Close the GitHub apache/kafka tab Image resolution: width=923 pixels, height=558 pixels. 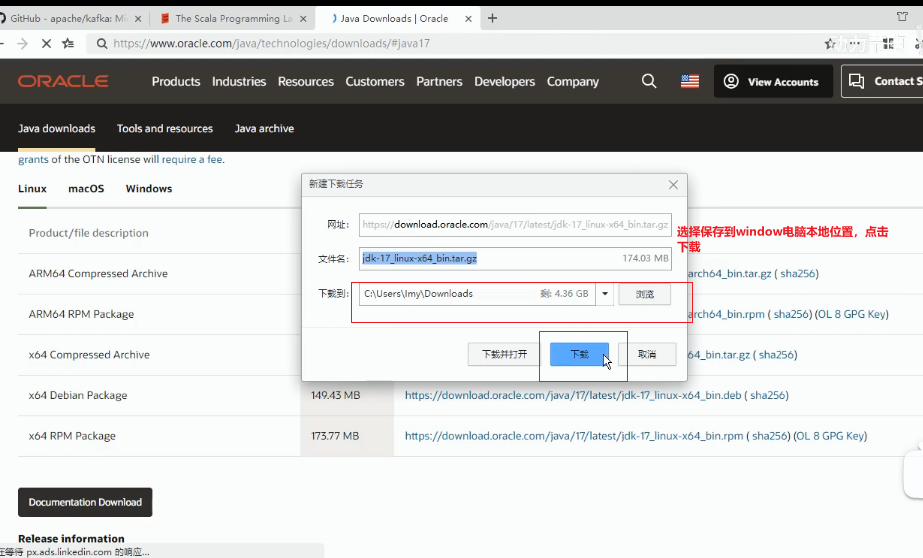[x=138, y=18]
